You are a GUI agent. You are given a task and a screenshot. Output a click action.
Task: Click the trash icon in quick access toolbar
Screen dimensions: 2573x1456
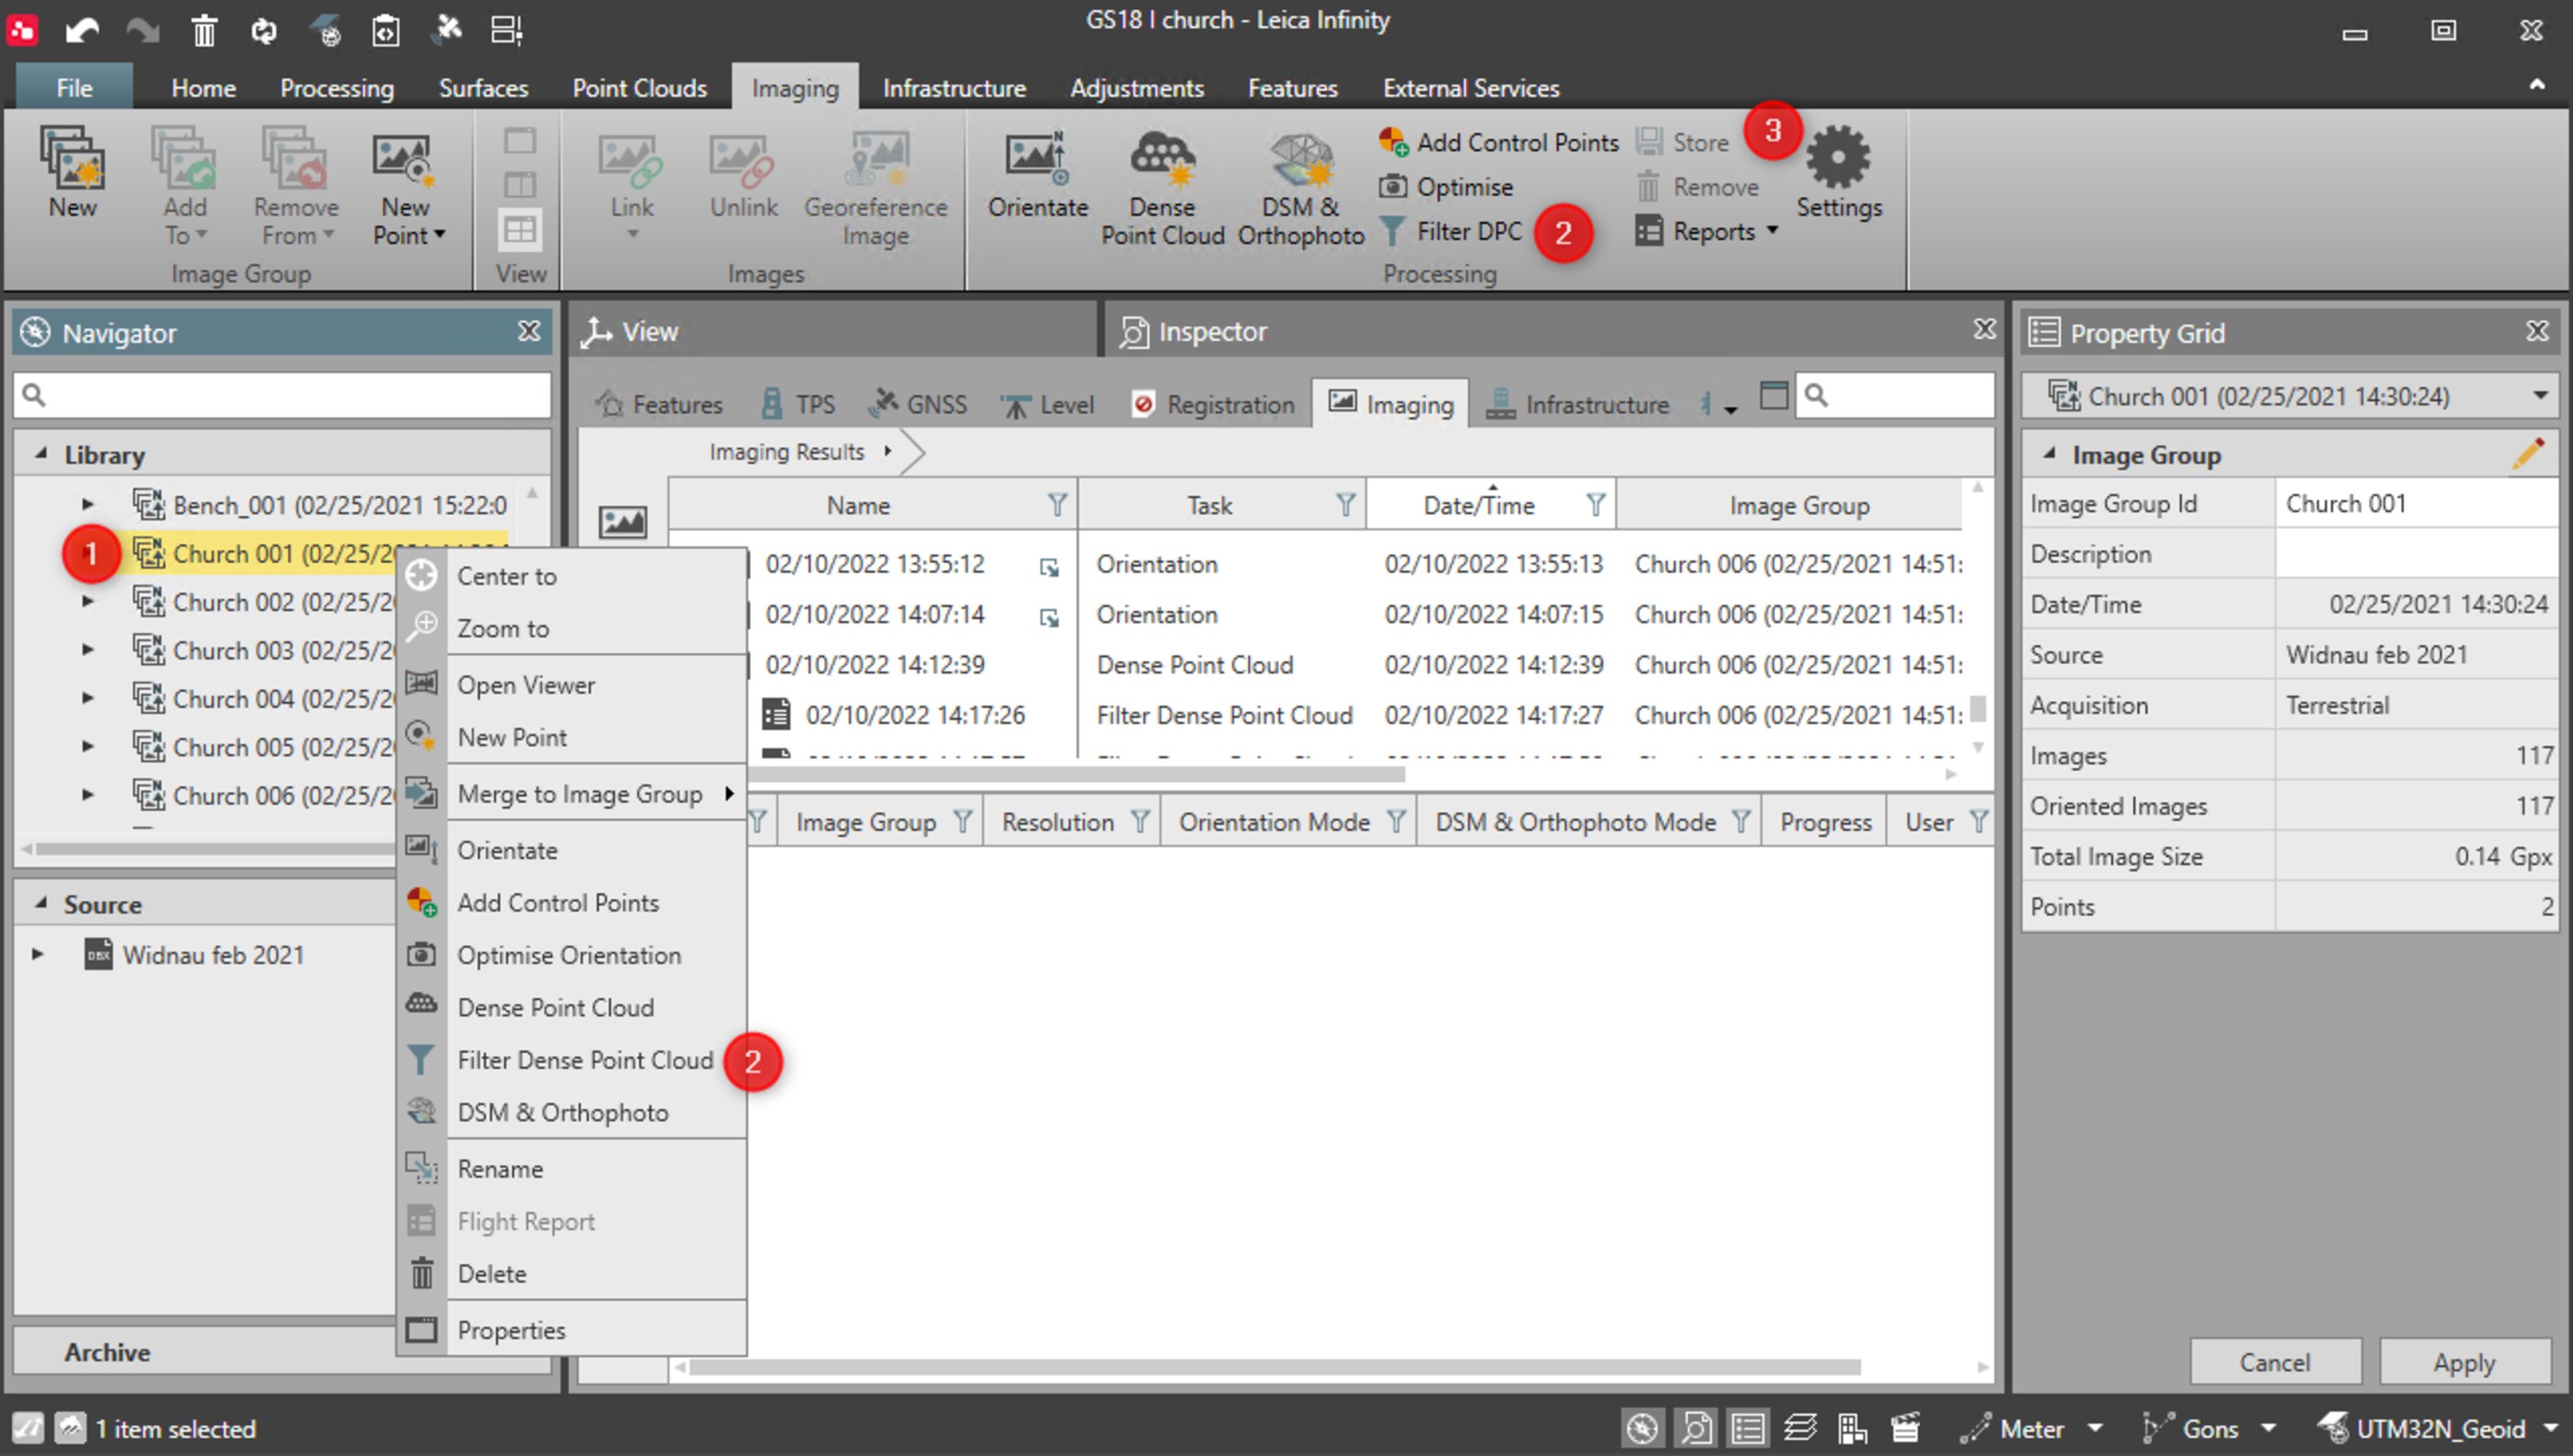pyautogui.click(x=204, y=30)
